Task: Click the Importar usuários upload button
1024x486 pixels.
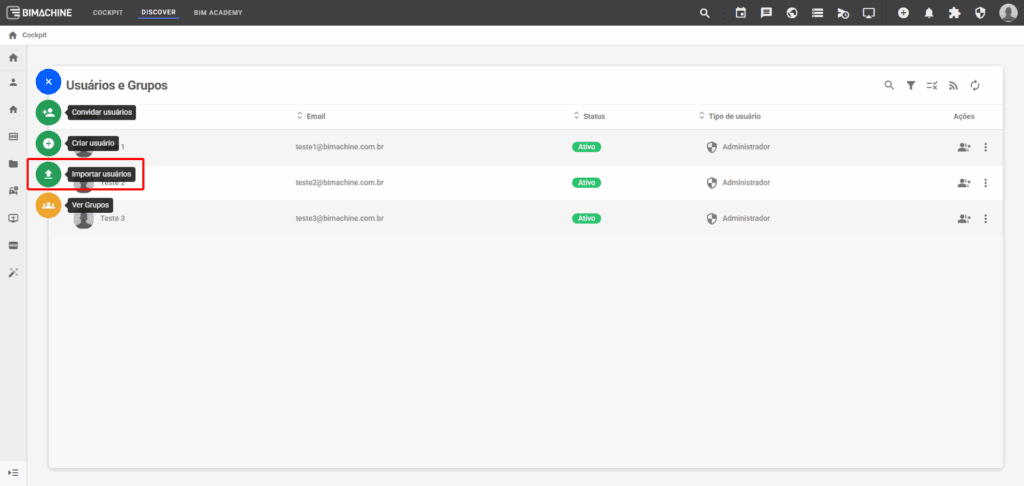Action: (x=48, y=174)
